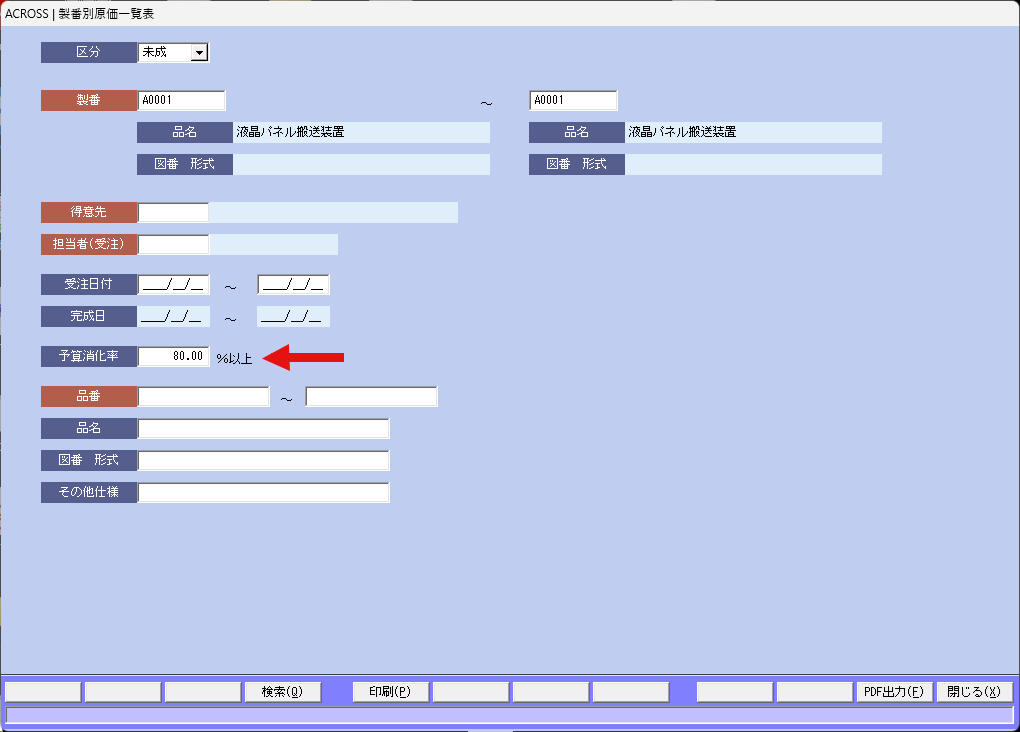Click the ending 製番 input field

click(573, 100)
